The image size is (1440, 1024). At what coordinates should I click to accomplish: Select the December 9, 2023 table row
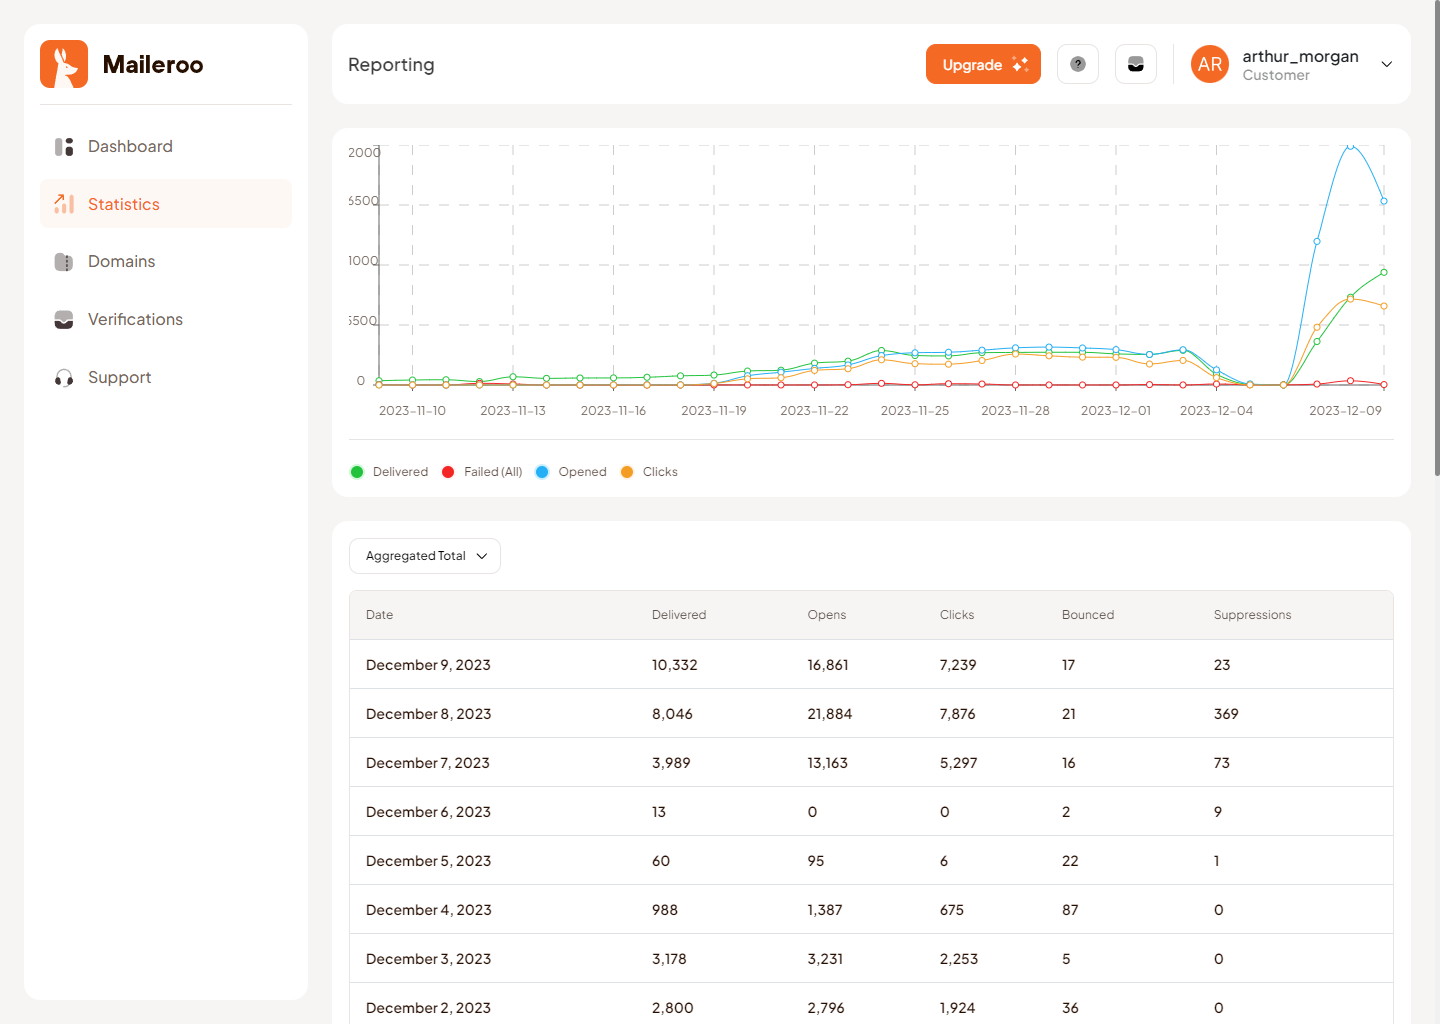(870, 664)
